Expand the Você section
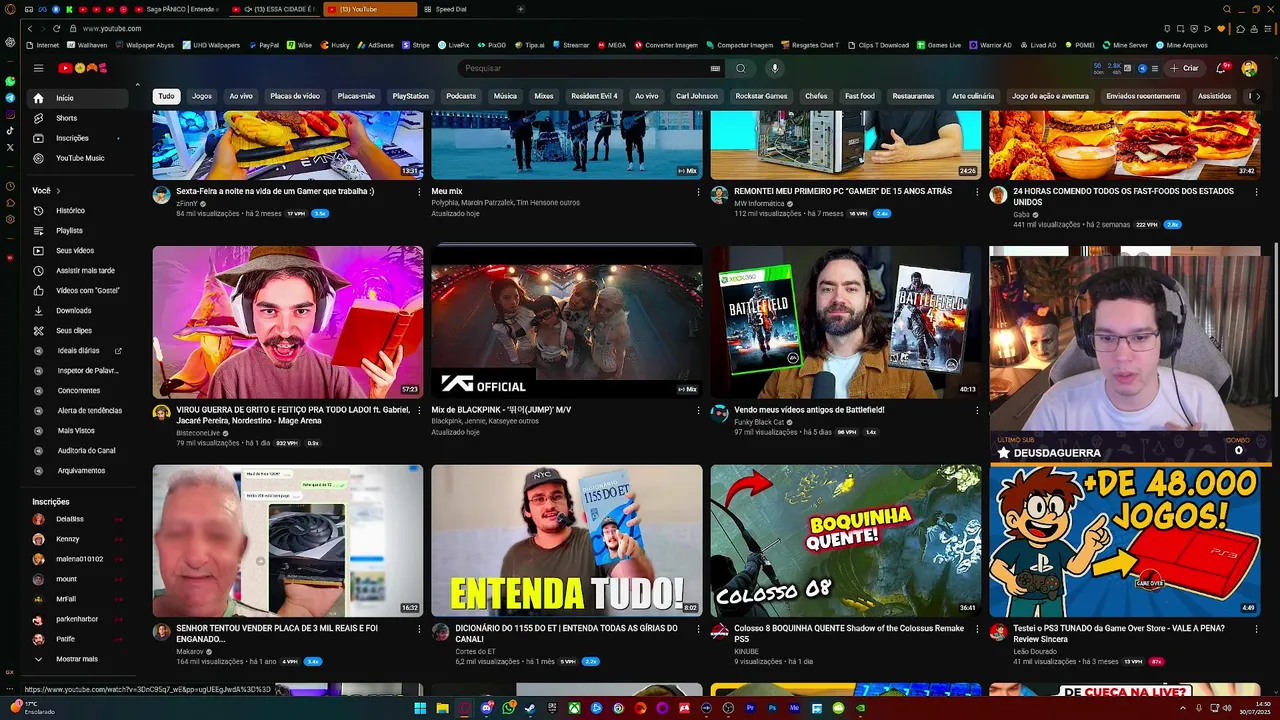Image resolution: width=1280 pixels, height=720 pixels. click(x=47, y=190)
